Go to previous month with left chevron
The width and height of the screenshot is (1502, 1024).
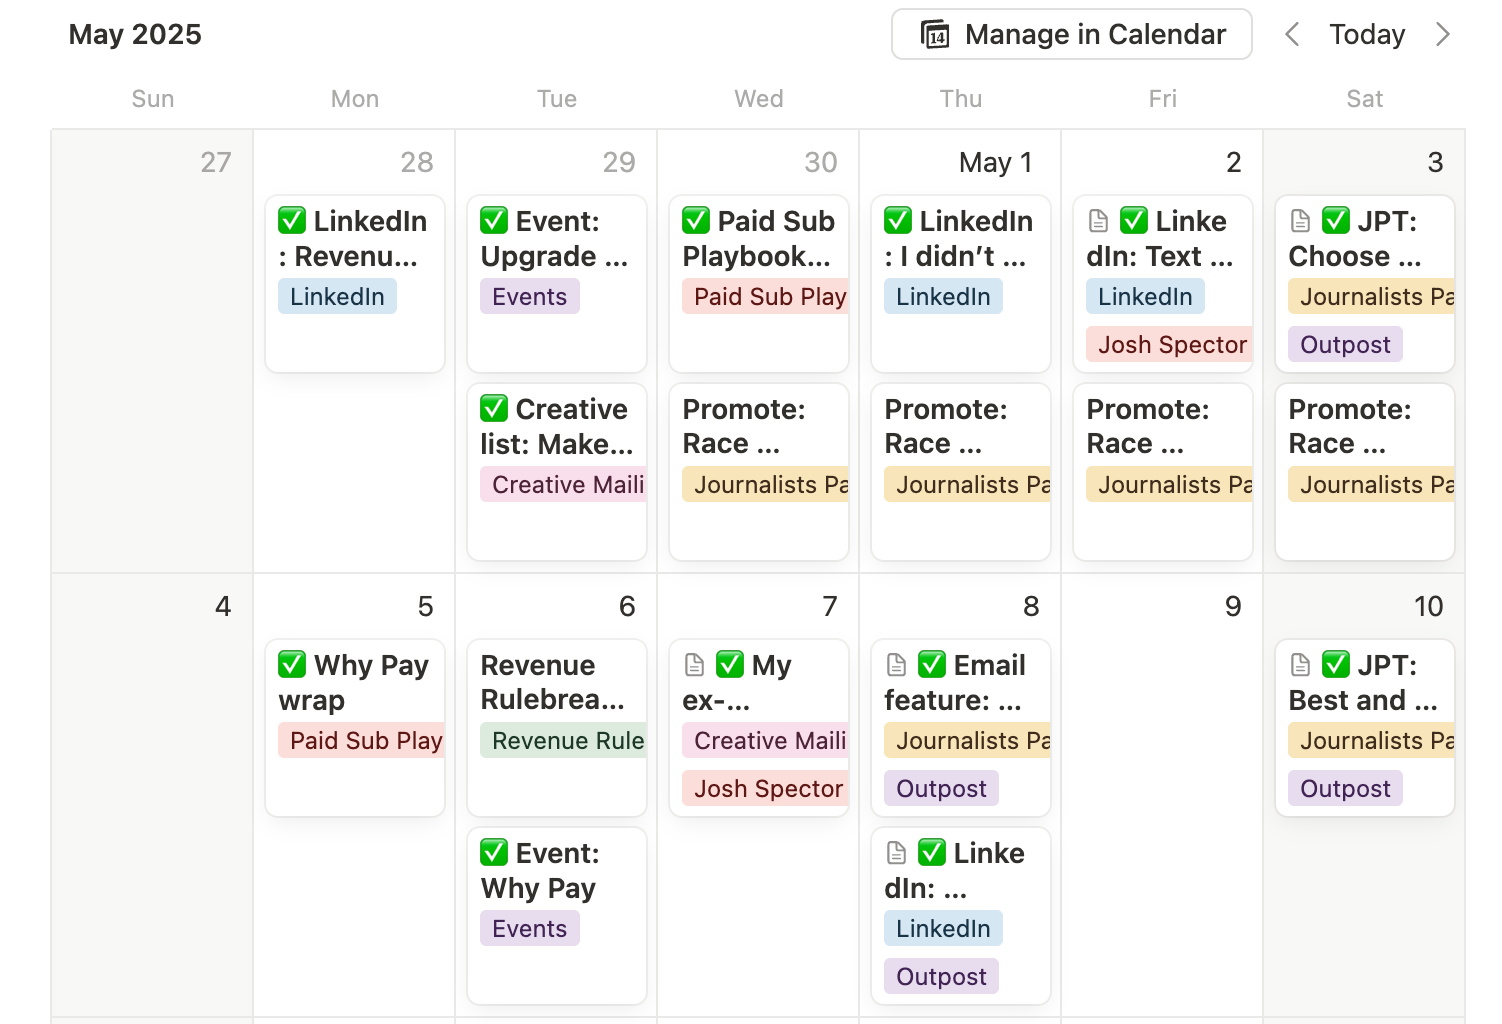click(1292, 35)
